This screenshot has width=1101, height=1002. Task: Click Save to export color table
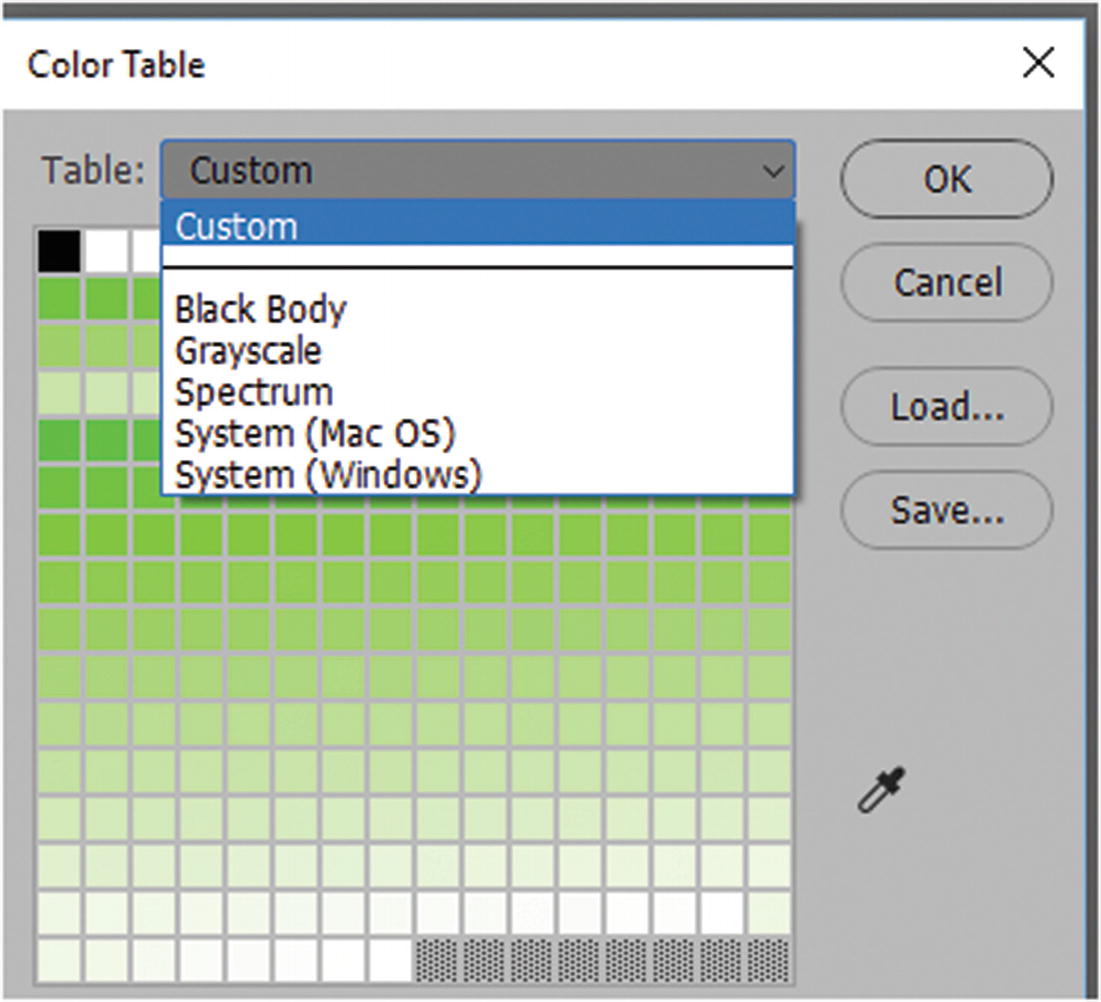tap(946, 511)
